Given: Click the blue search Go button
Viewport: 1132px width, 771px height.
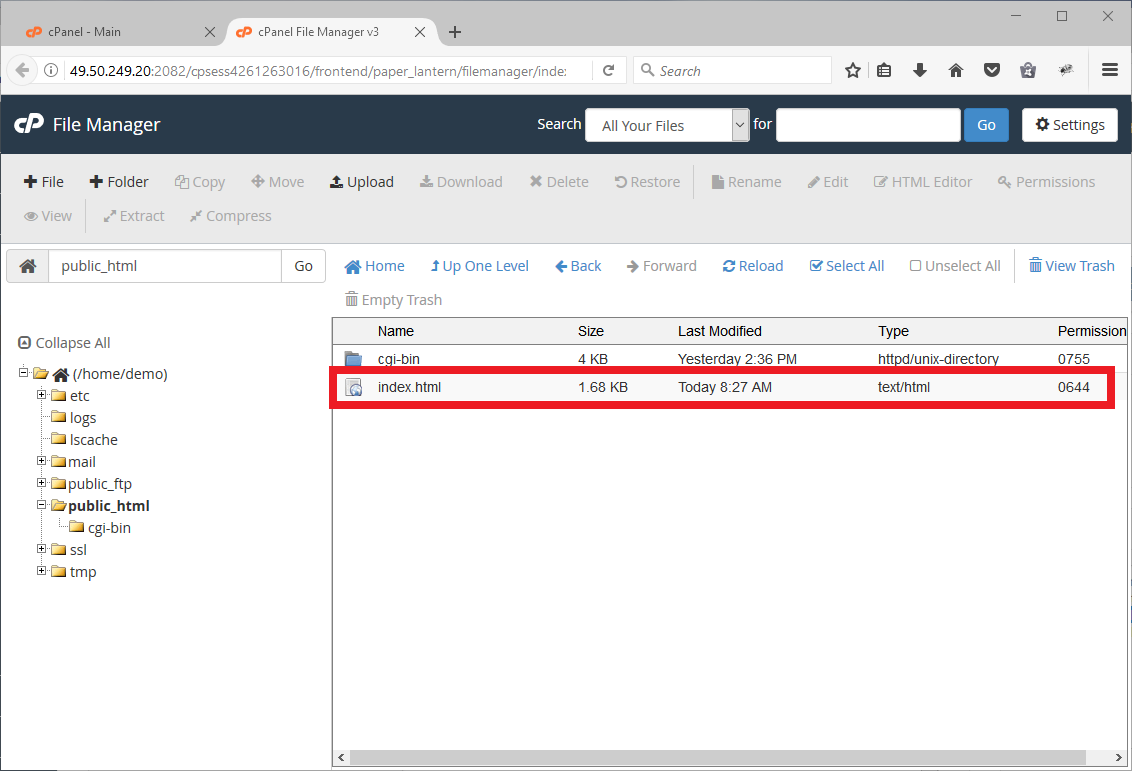Looking at the screenshot, I should tap(985, 125).
